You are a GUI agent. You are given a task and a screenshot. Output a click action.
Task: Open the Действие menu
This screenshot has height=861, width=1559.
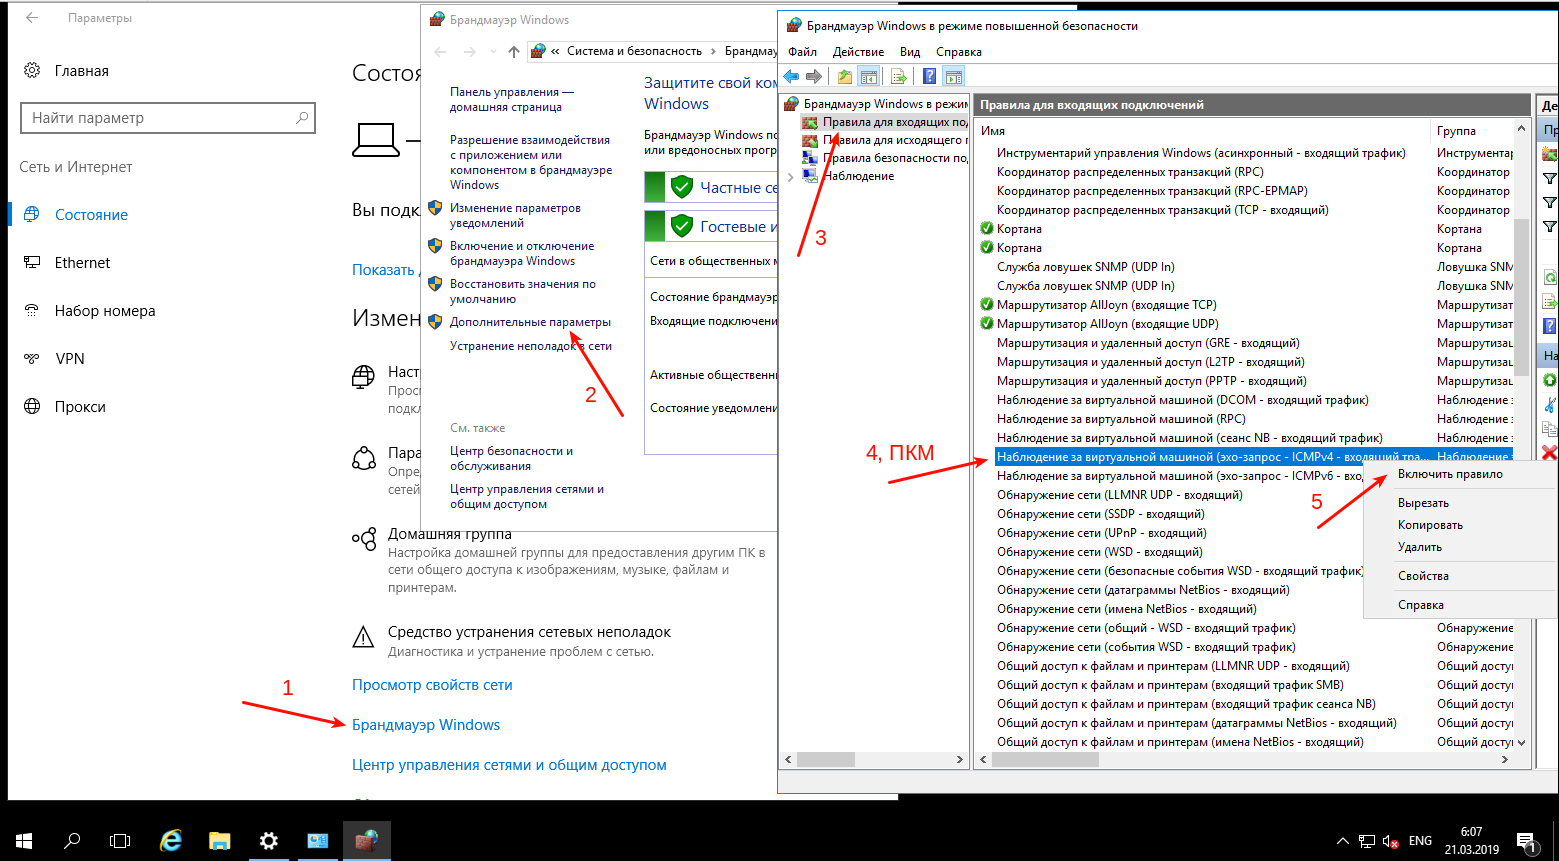pos(858,52)
